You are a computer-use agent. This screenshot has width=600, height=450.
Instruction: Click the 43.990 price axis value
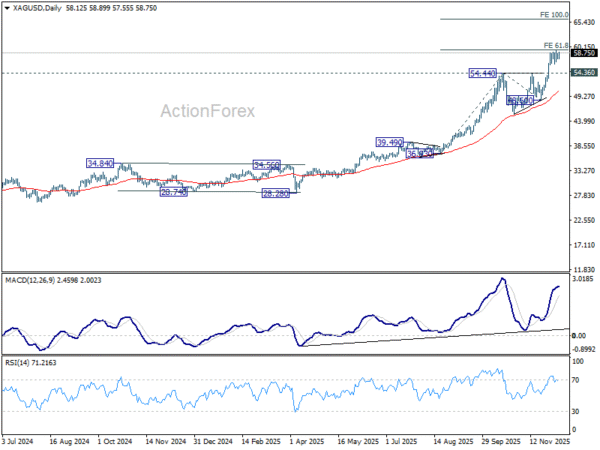pos(584,121)
